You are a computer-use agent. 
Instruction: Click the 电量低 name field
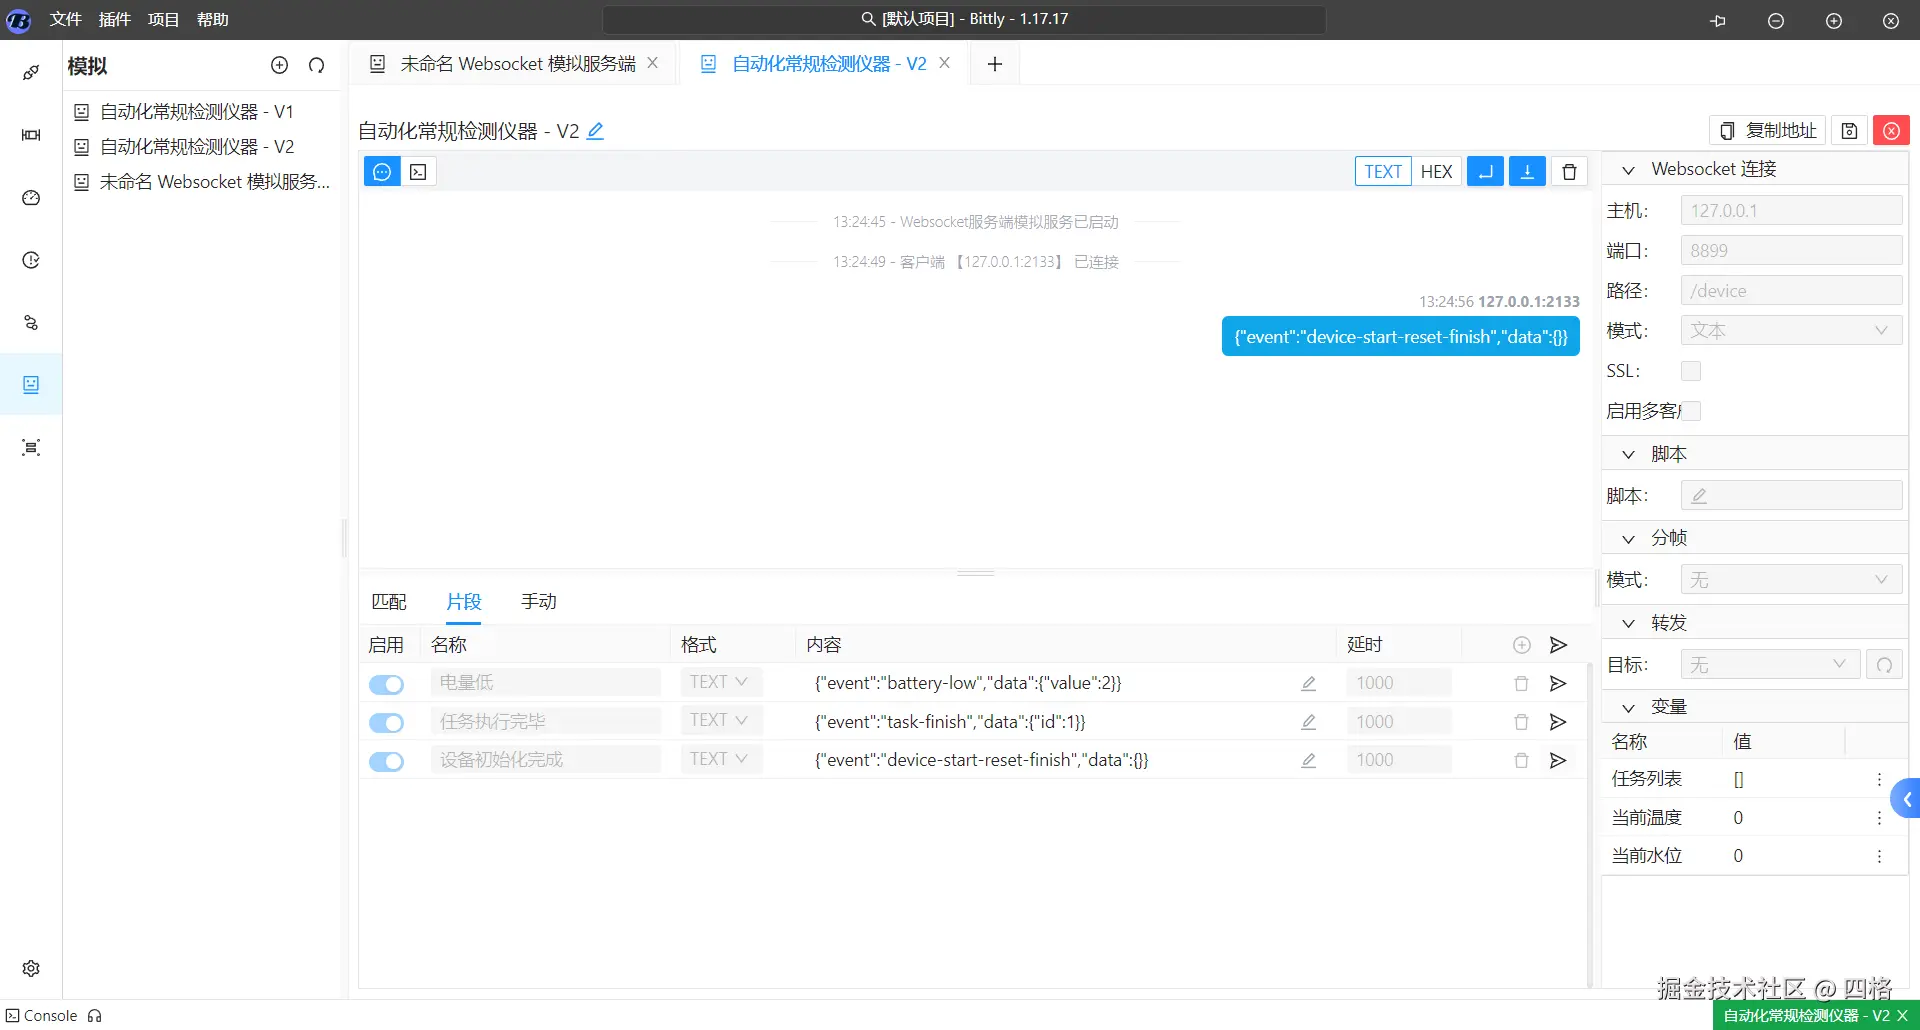[x=546, y=682]
